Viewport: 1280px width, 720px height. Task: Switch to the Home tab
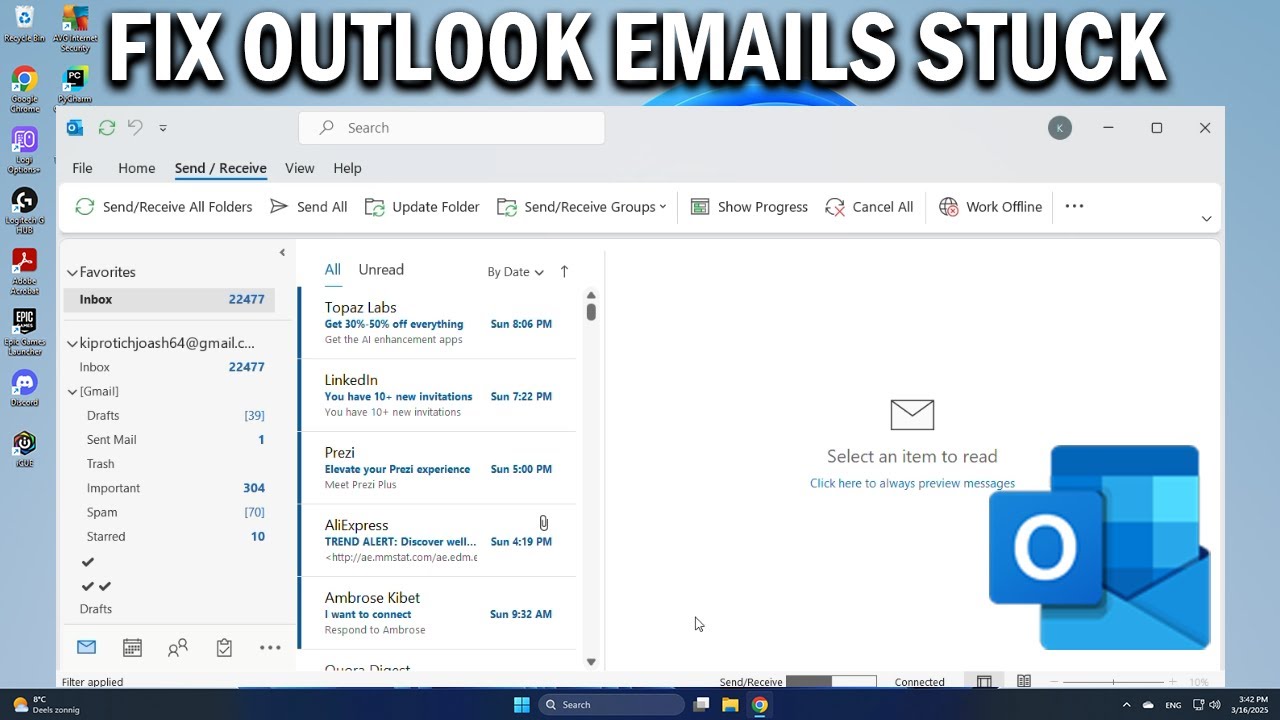136,168
